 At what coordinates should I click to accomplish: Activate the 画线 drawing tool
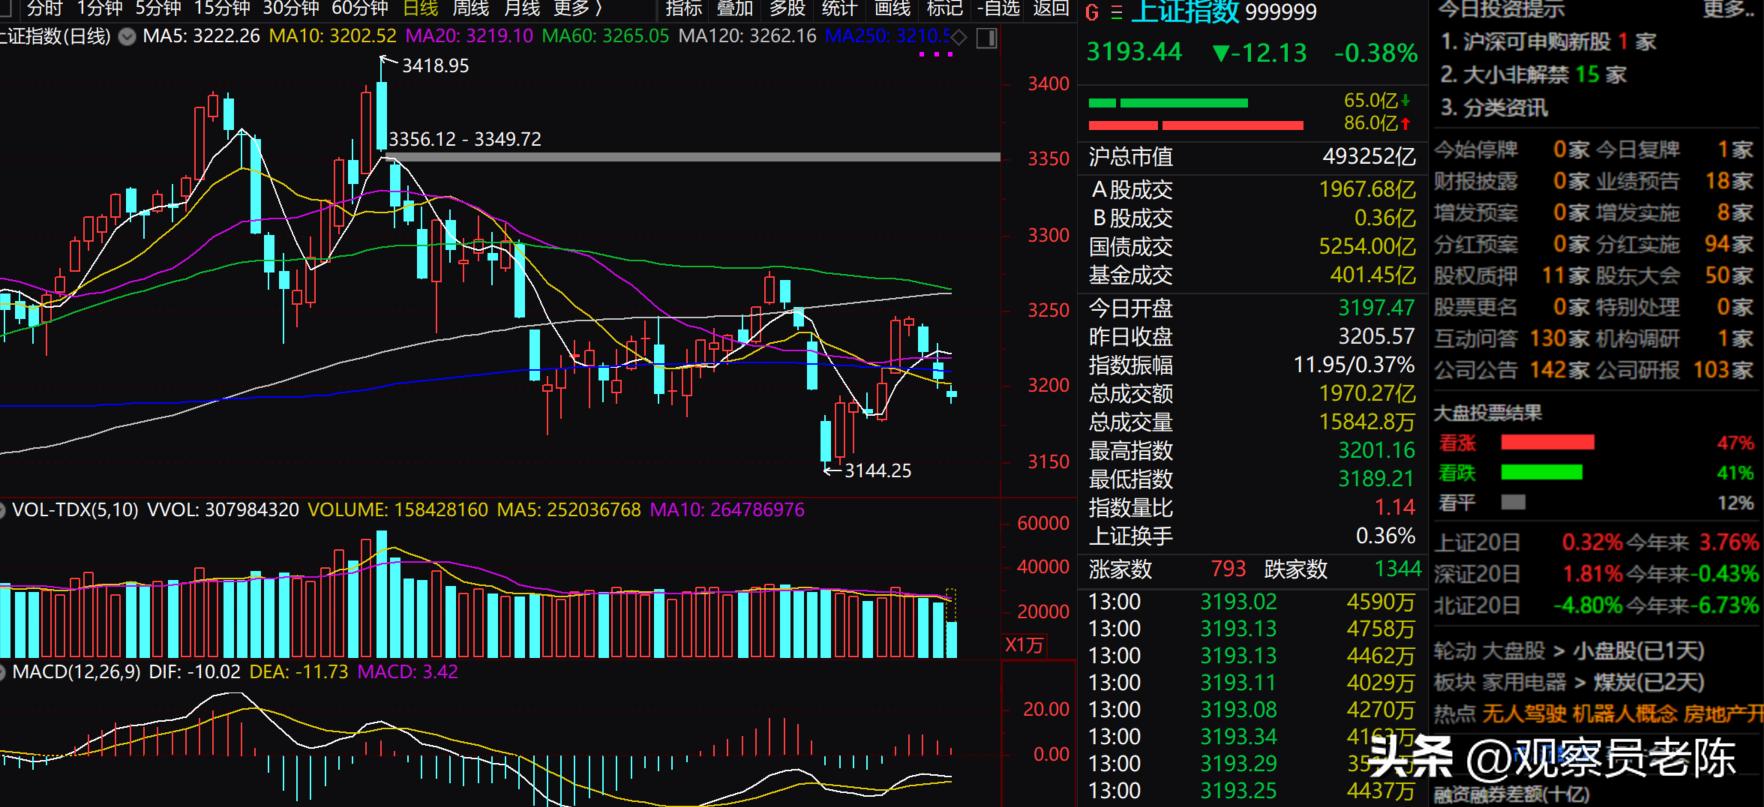tap(892, 9)
